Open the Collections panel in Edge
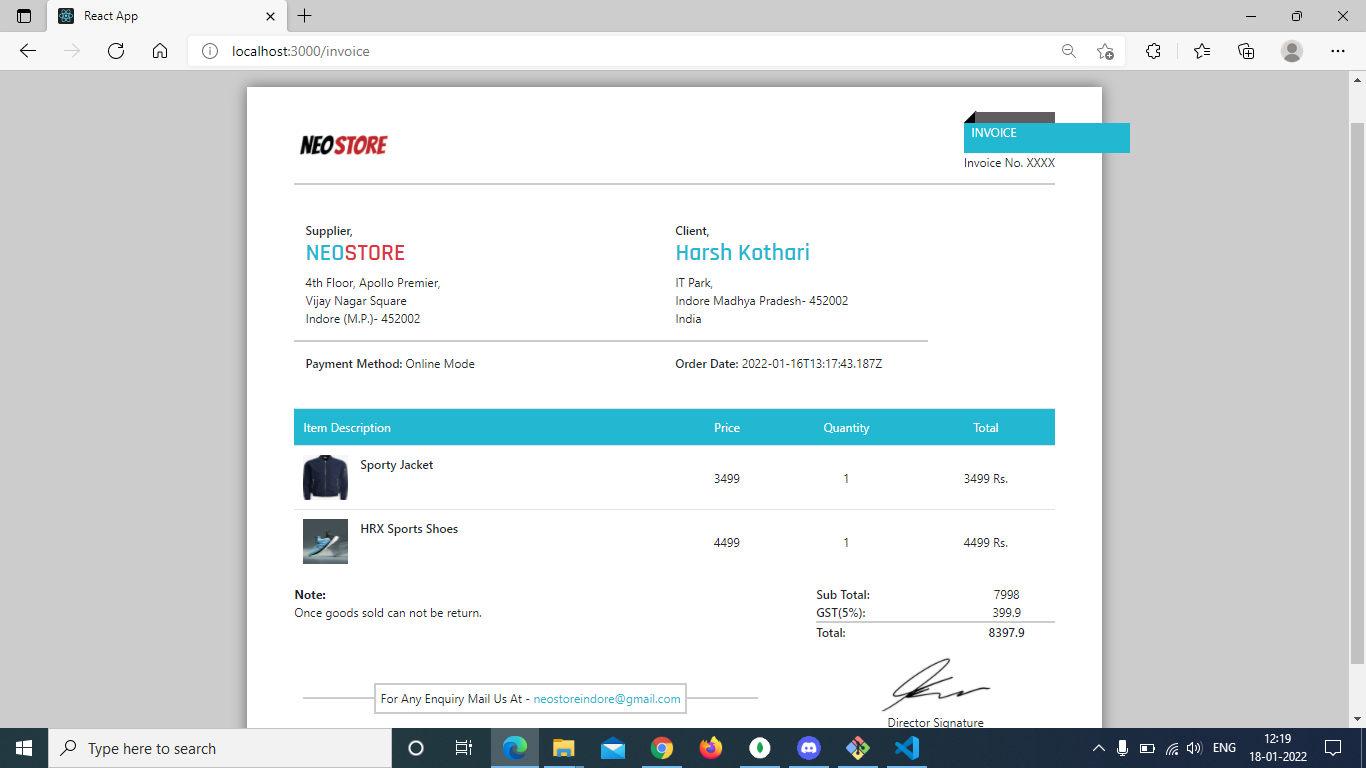This screenshot has height=768, width=1366. (x=1246, y=51)
